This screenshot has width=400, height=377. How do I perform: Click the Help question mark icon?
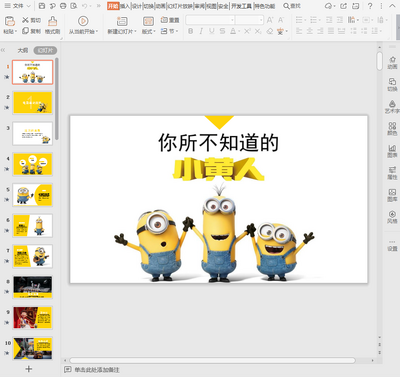(x=370, y=6)
